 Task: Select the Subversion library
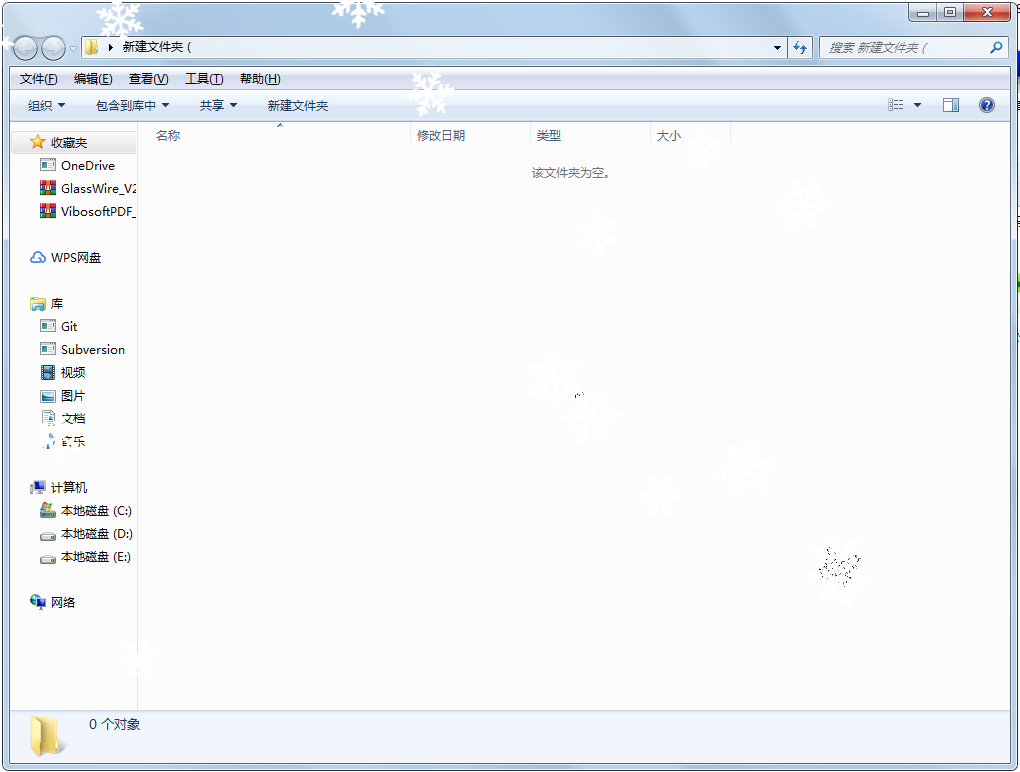pos(93,350)
